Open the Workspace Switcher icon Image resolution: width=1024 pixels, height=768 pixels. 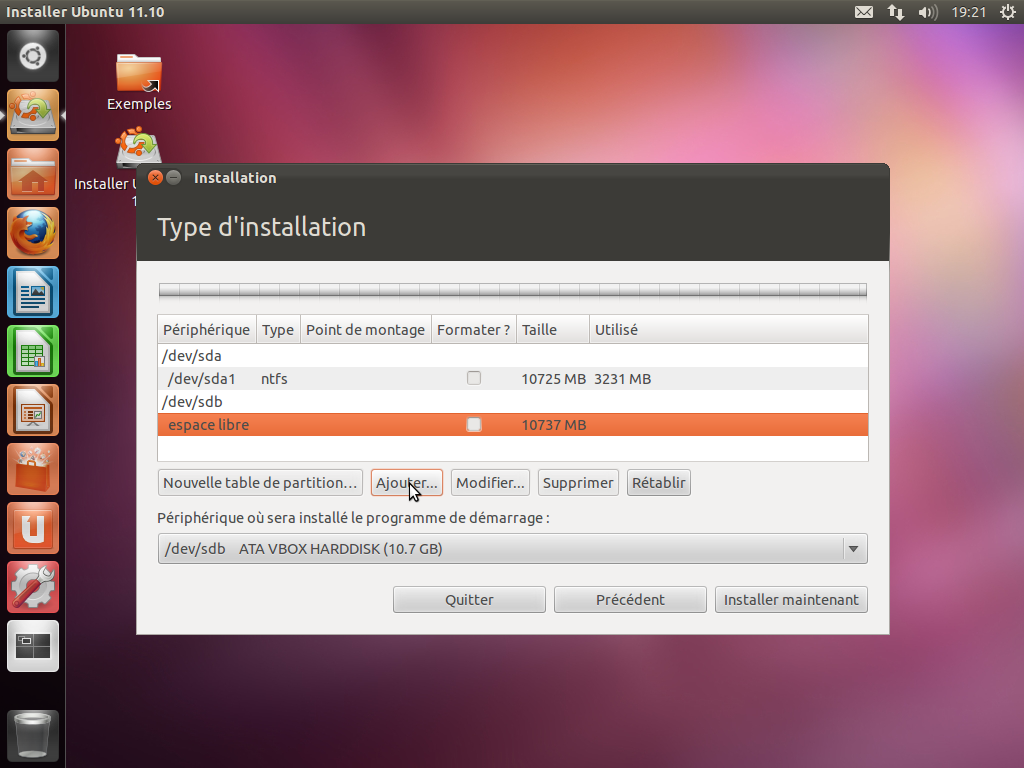(33, 646)
